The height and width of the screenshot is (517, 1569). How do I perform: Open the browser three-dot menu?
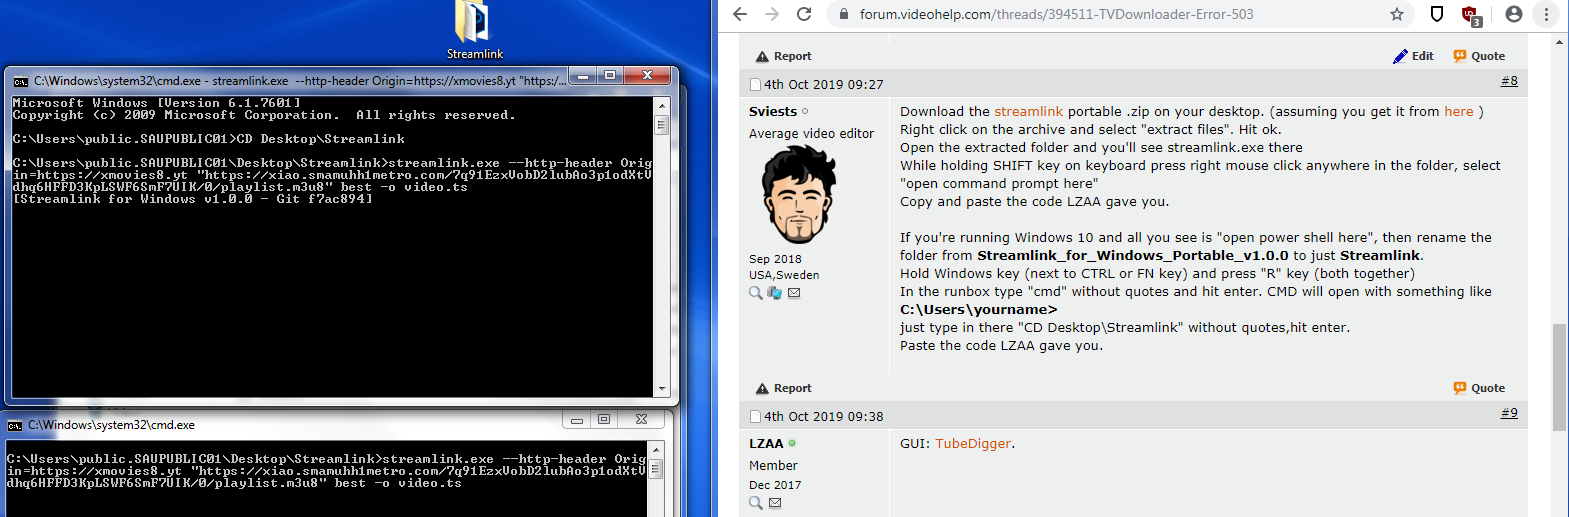[x=1546, y=14]
